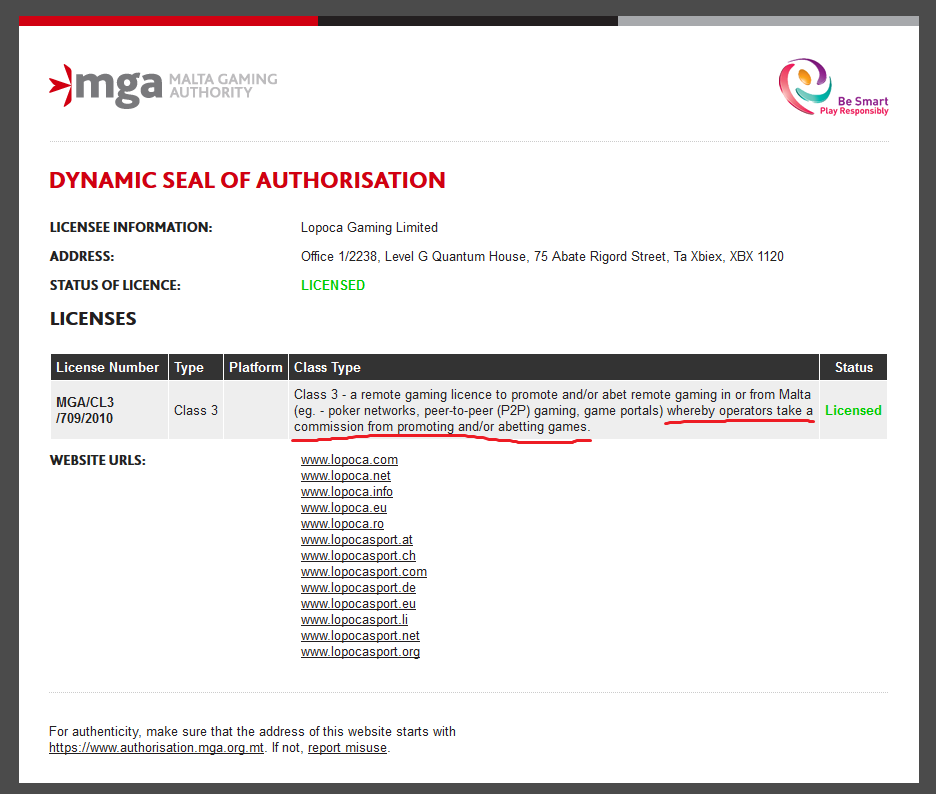Click the report misuse link

pos(347,747)
